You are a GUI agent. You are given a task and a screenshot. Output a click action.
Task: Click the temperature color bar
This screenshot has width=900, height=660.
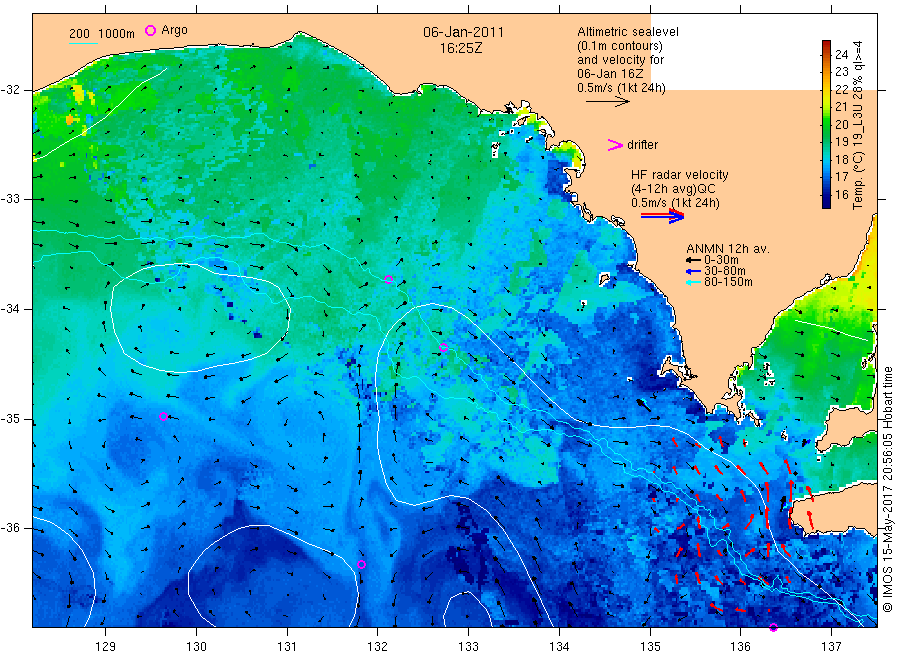tap(827, 124)
